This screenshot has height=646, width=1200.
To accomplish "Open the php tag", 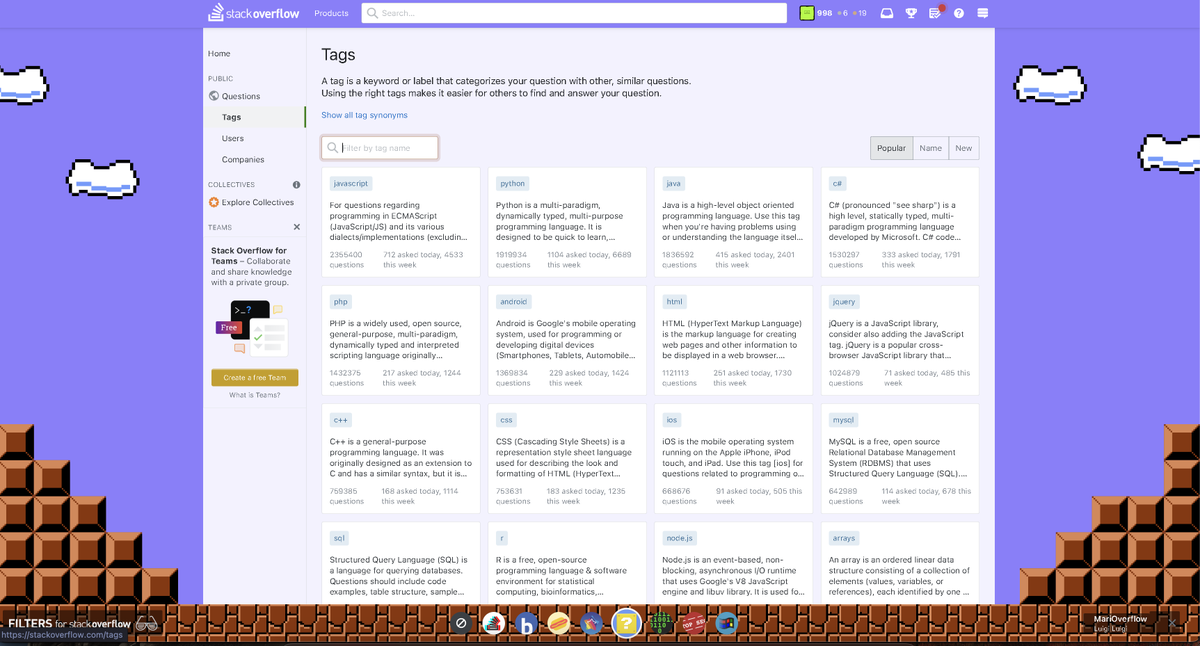I will point(341,301).
